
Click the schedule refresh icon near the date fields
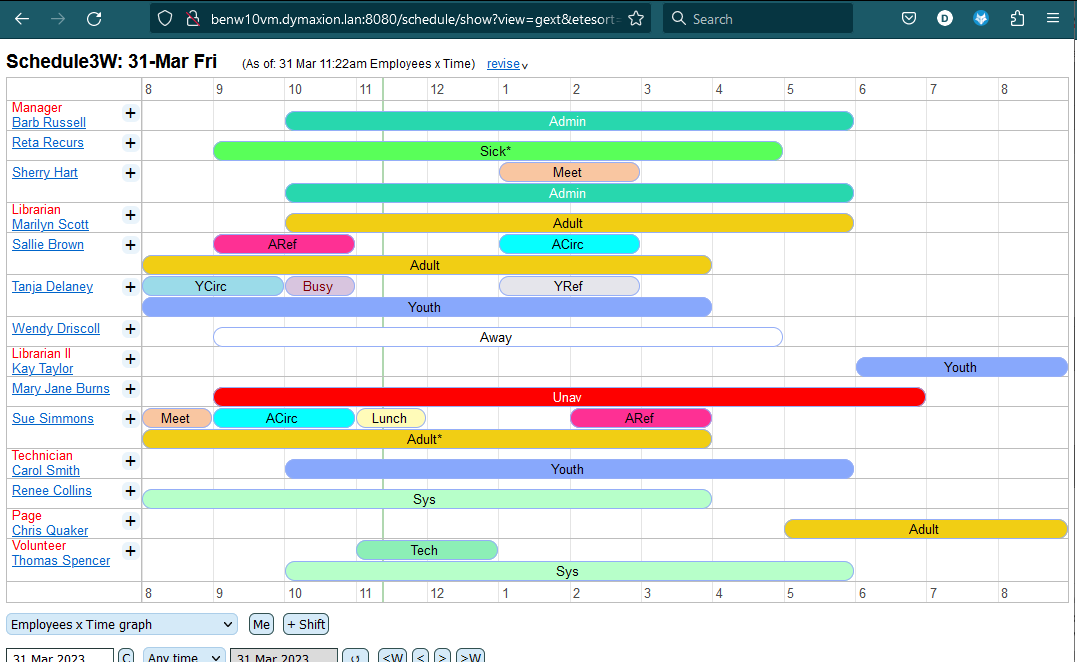click(356, 656)
